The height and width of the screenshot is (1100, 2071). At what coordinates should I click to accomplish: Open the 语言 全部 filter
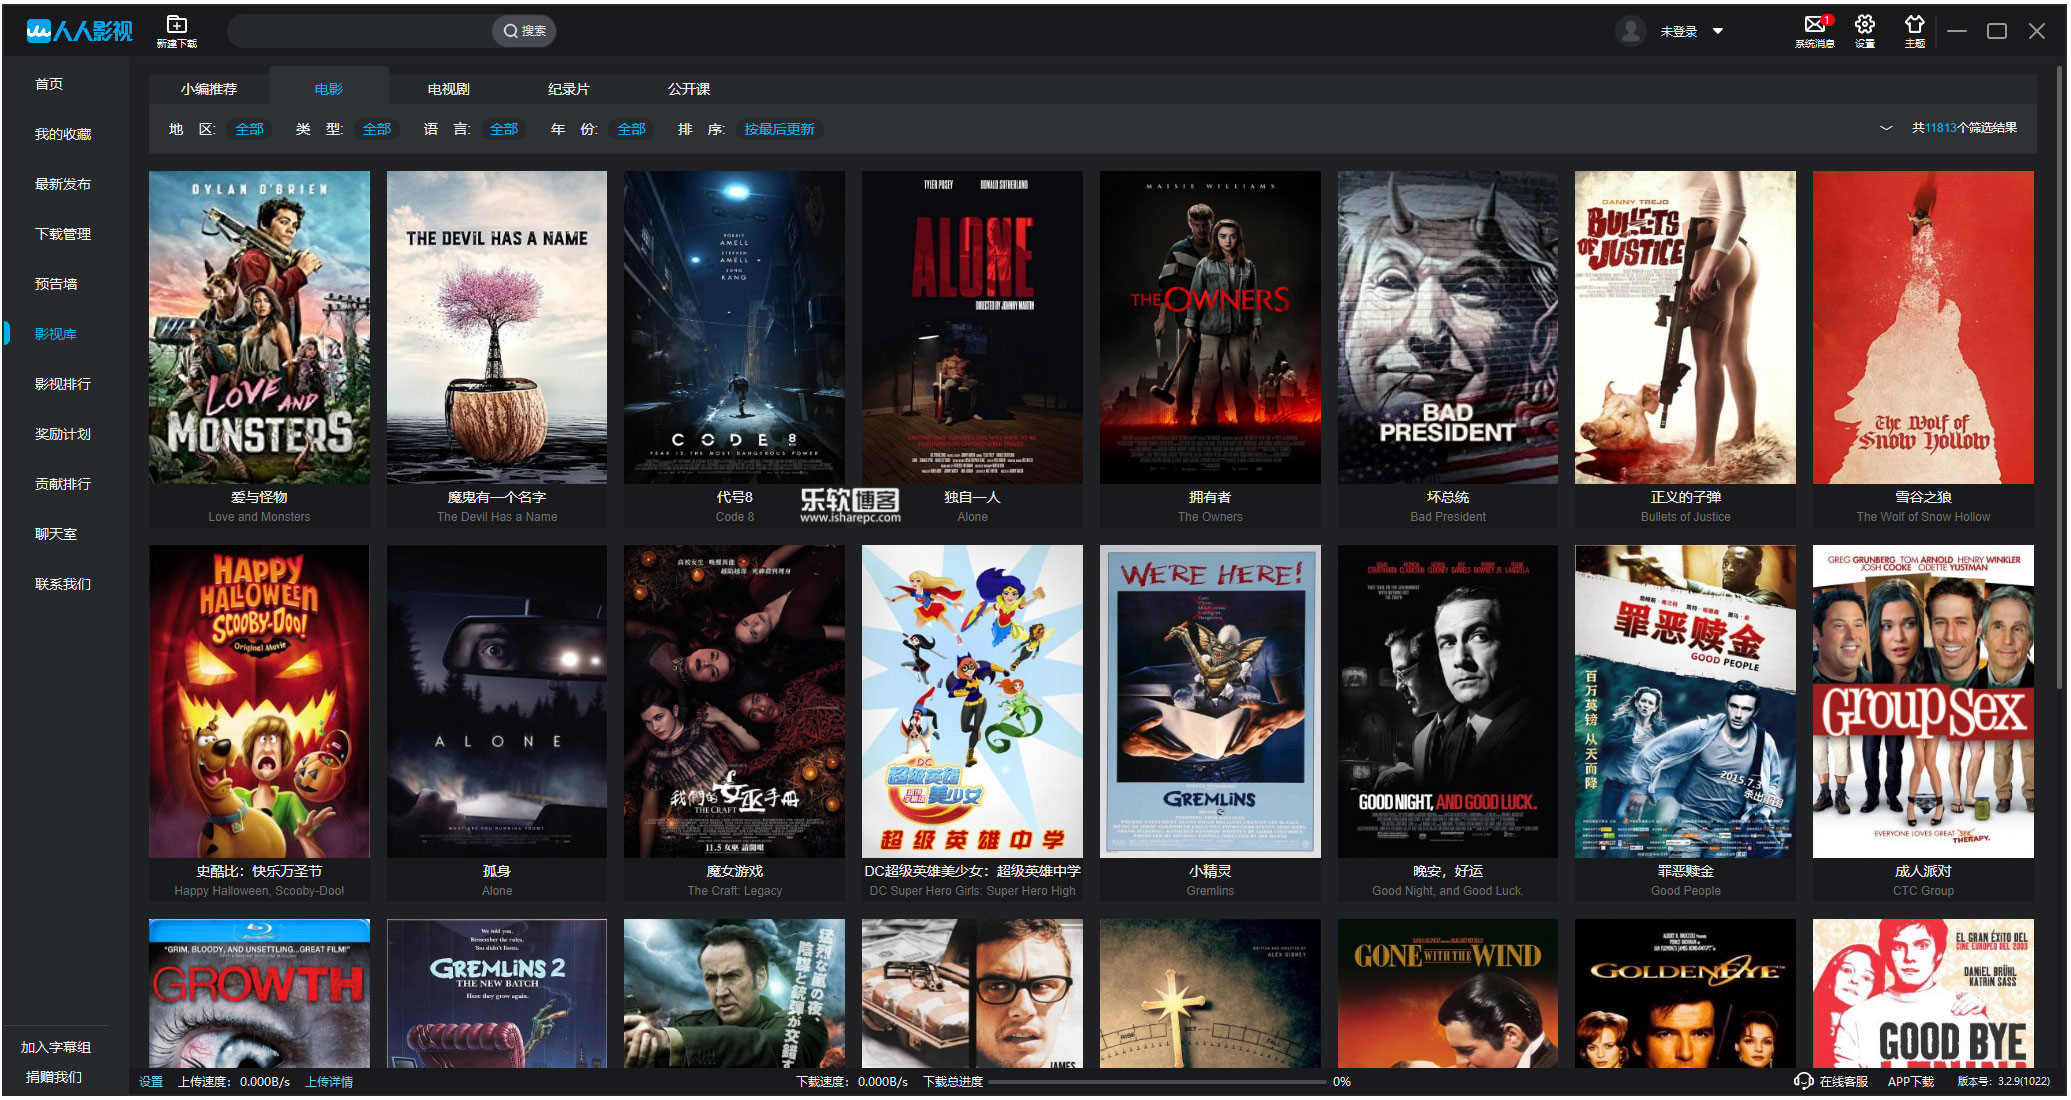pyautogui.click(x=503, y=129)
